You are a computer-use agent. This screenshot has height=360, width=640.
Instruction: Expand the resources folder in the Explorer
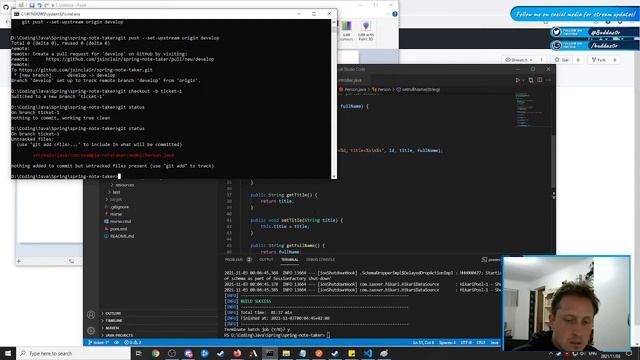tap(124, 185)
